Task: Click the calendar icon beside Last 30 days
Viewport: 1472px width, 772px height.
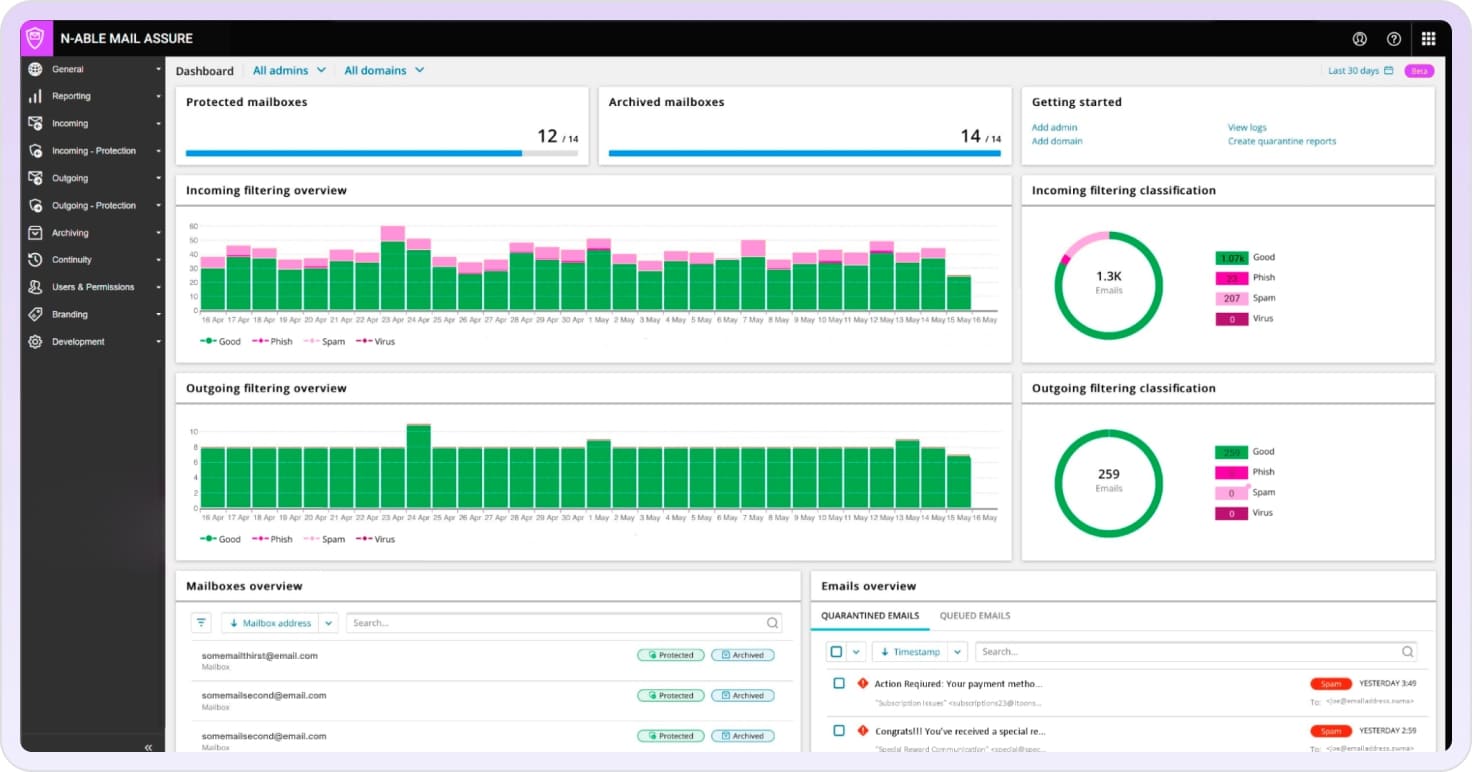Action: tap(1389, 71)
